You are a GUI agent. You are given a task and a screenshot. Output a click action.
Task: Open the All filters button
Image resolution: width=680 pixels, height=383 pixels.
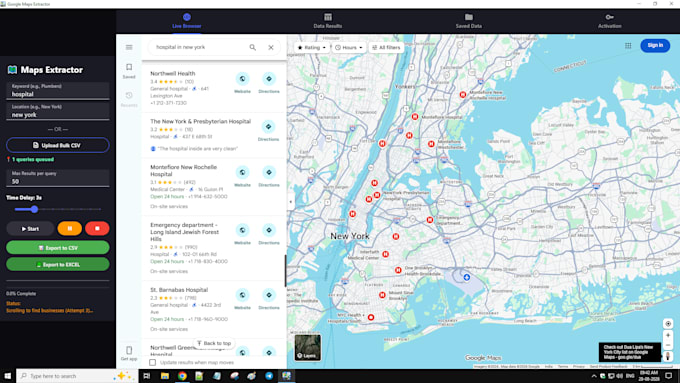(x=386, y=47)
